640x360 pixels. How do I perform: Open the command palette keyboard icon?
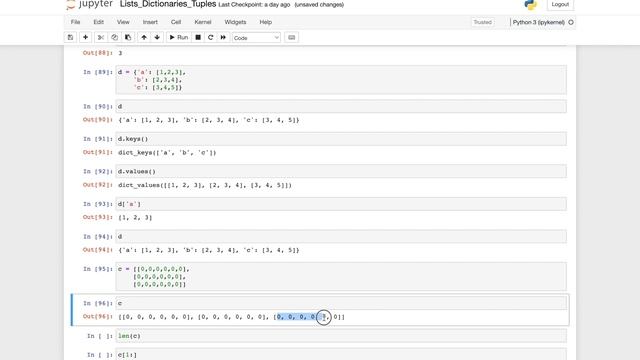[x=291, y=38]
